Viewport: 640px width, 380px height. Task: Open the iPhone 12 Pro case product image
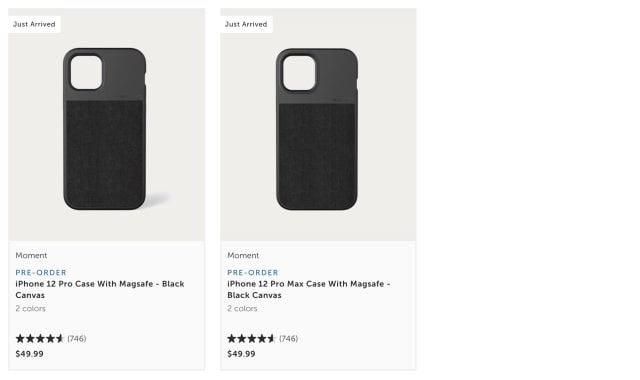[x=106, y=124]
